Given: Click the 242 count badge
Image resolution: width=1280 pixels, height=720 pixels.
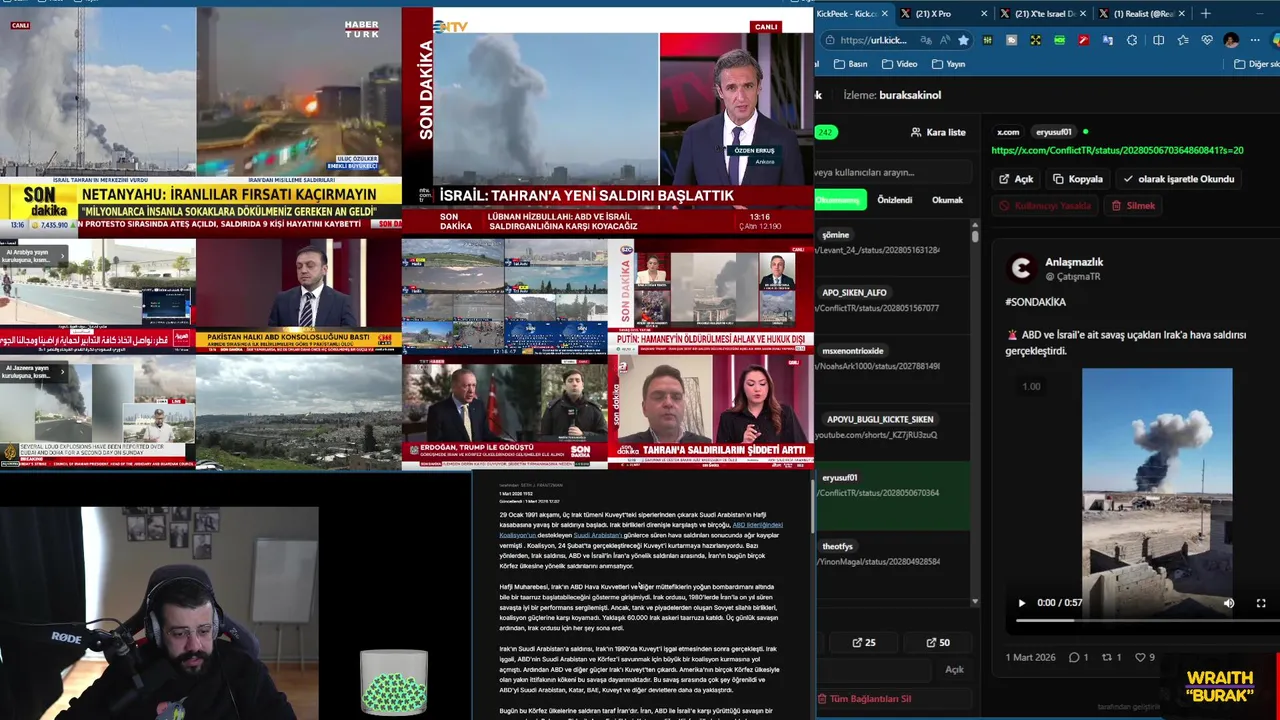Looking at the screenshot, I should click(826, 132).
